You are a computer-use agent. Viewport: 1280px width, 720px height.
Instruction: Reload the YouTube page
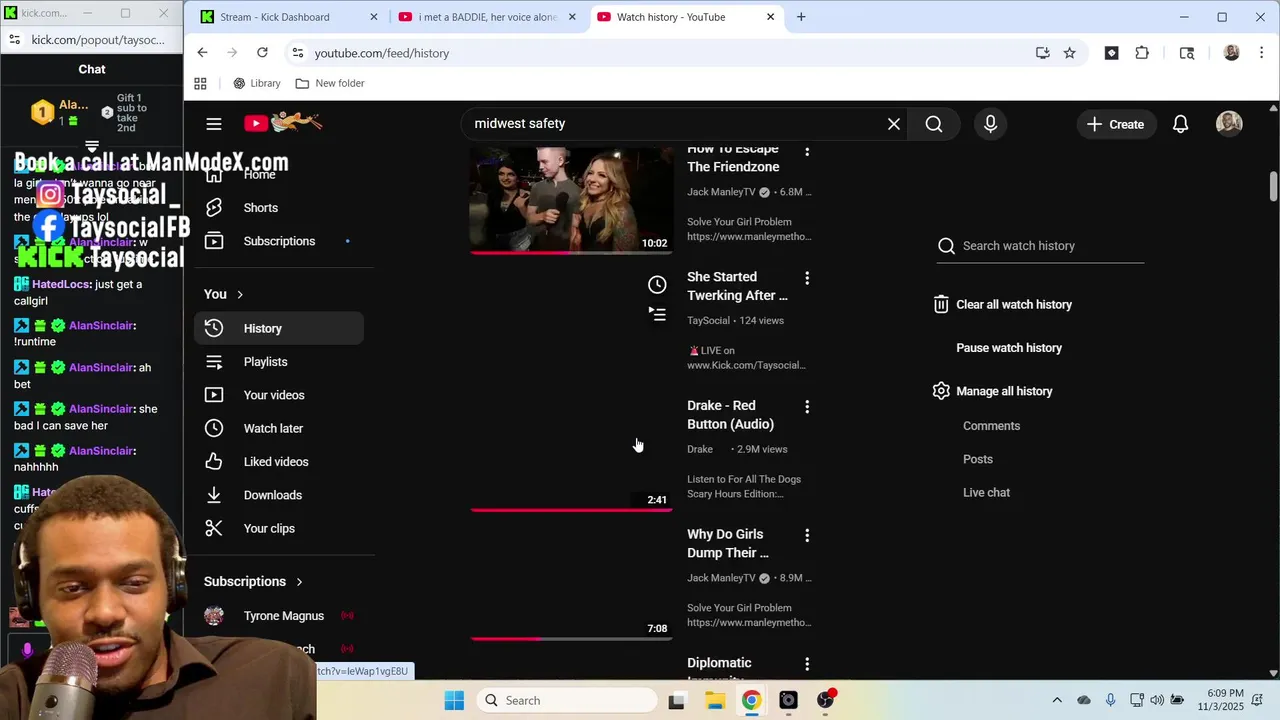click(262, 53)
